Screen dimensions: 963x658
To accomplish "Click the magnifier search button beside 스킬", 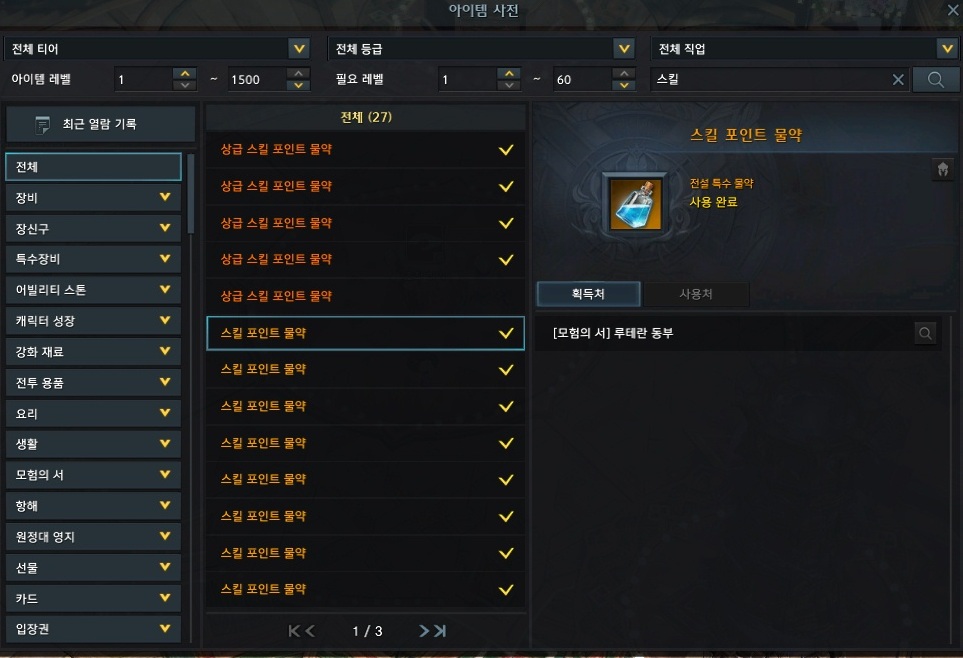I will tap(935, 80).
